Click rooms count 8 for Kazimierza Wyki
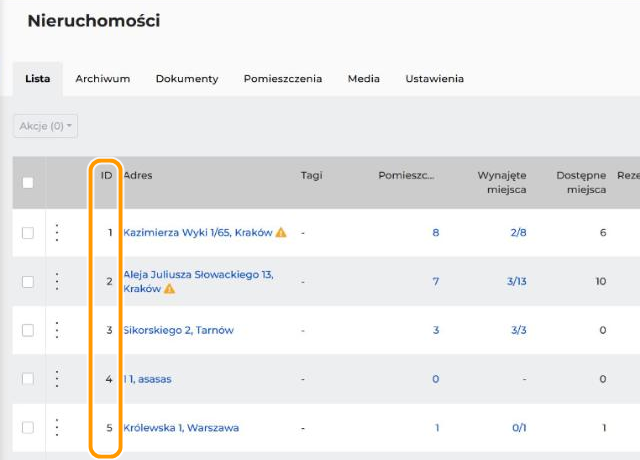 point(436,233)
